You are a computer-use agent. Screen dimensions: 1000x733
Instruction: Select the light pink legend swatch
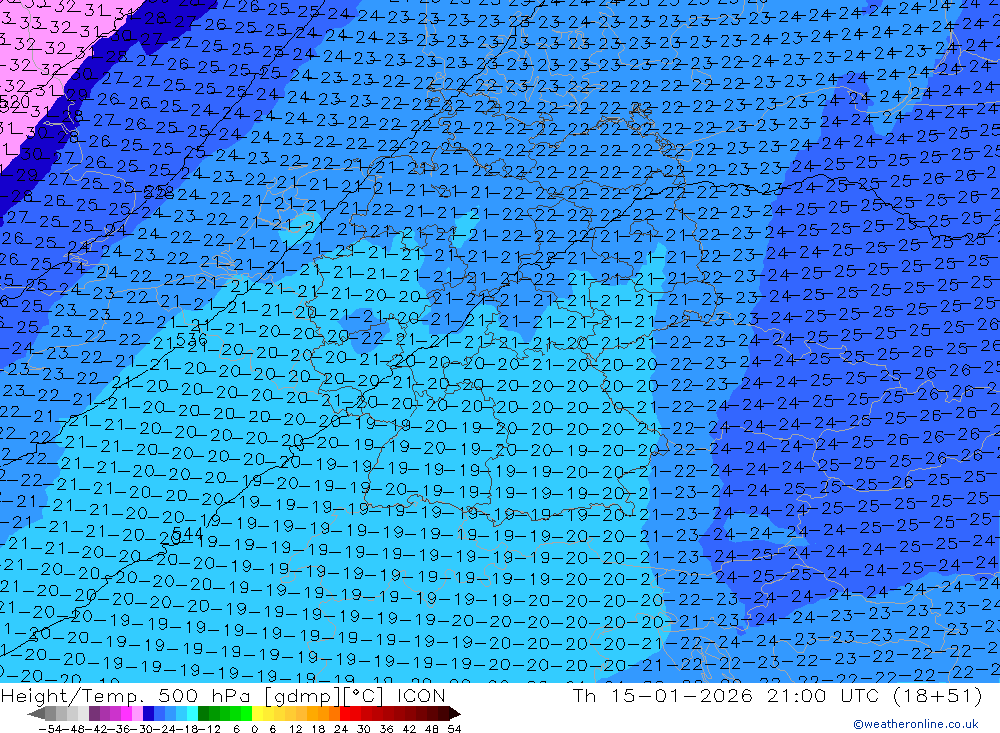click(x=137, y=714)
